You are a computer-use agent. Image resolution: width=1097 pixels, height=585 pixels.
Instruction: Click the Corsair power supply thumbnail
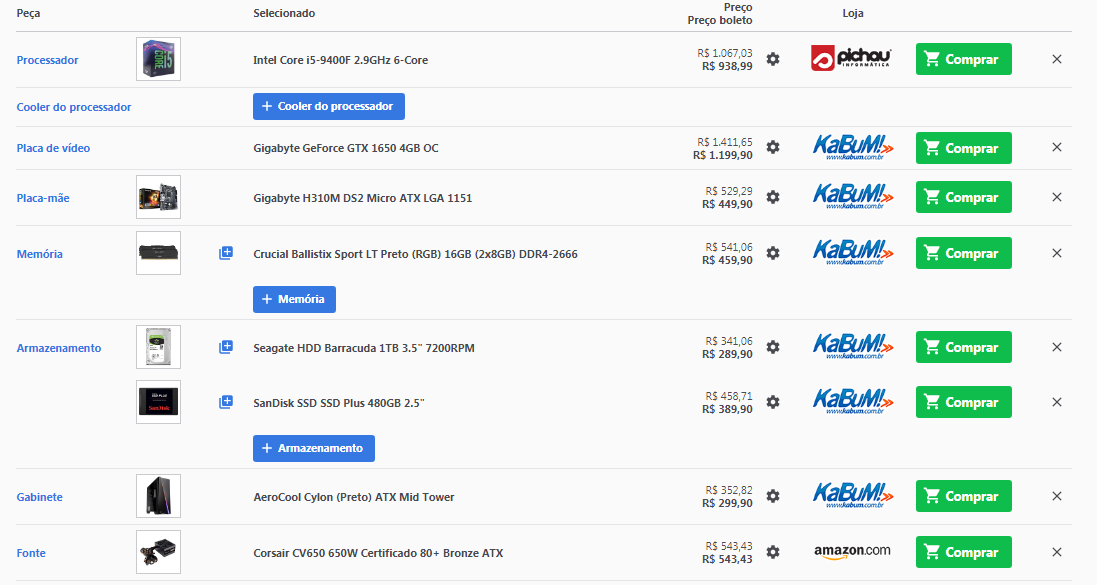pos(158,551)
